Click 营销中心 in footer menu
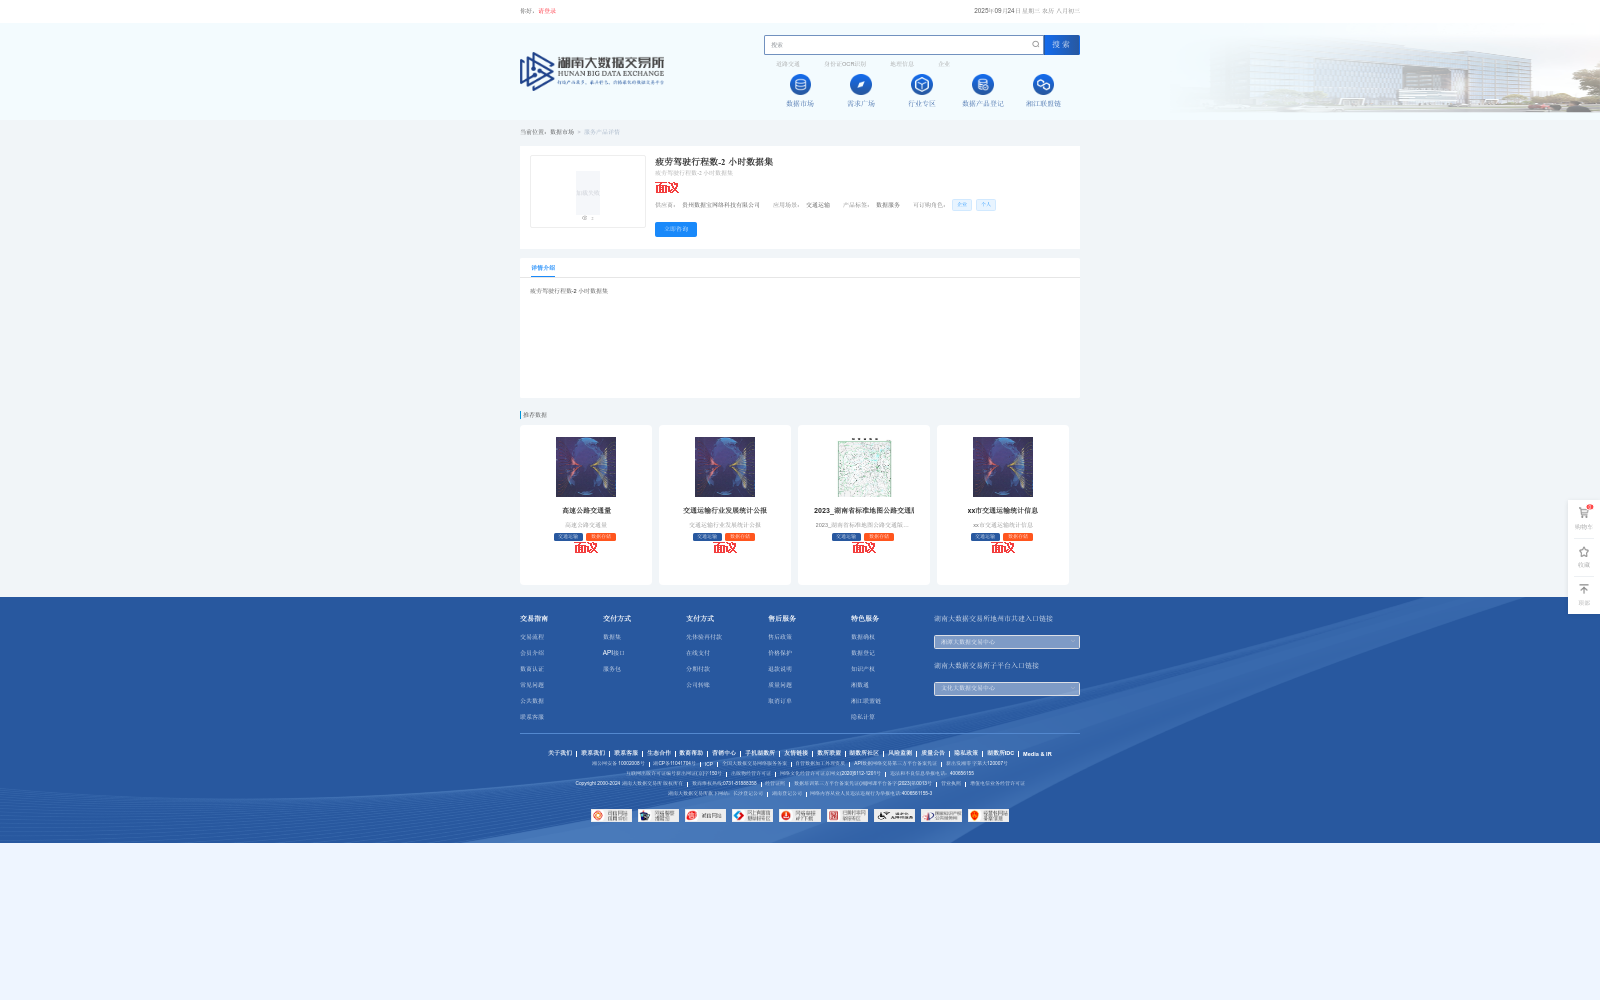The image size is (1600, 1000). (x=724, y=753)
